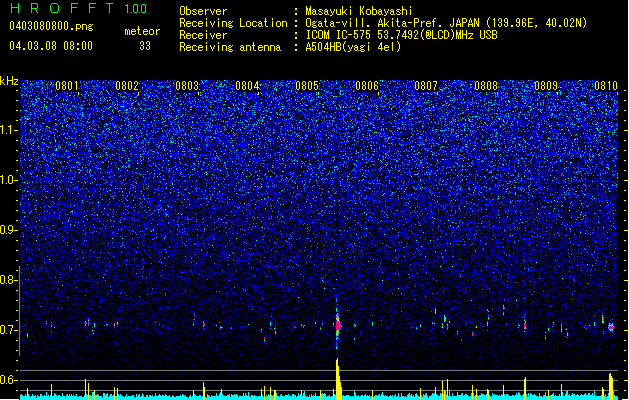
Task: Click the 0810 time marker
Action: 606,86
